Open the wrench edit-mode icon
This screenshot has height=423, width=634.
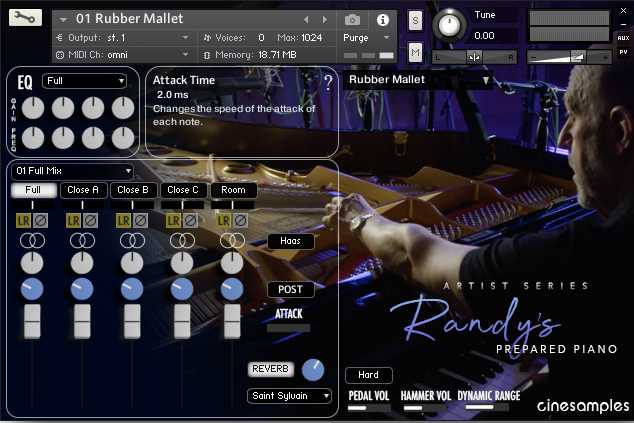(25, 17)
